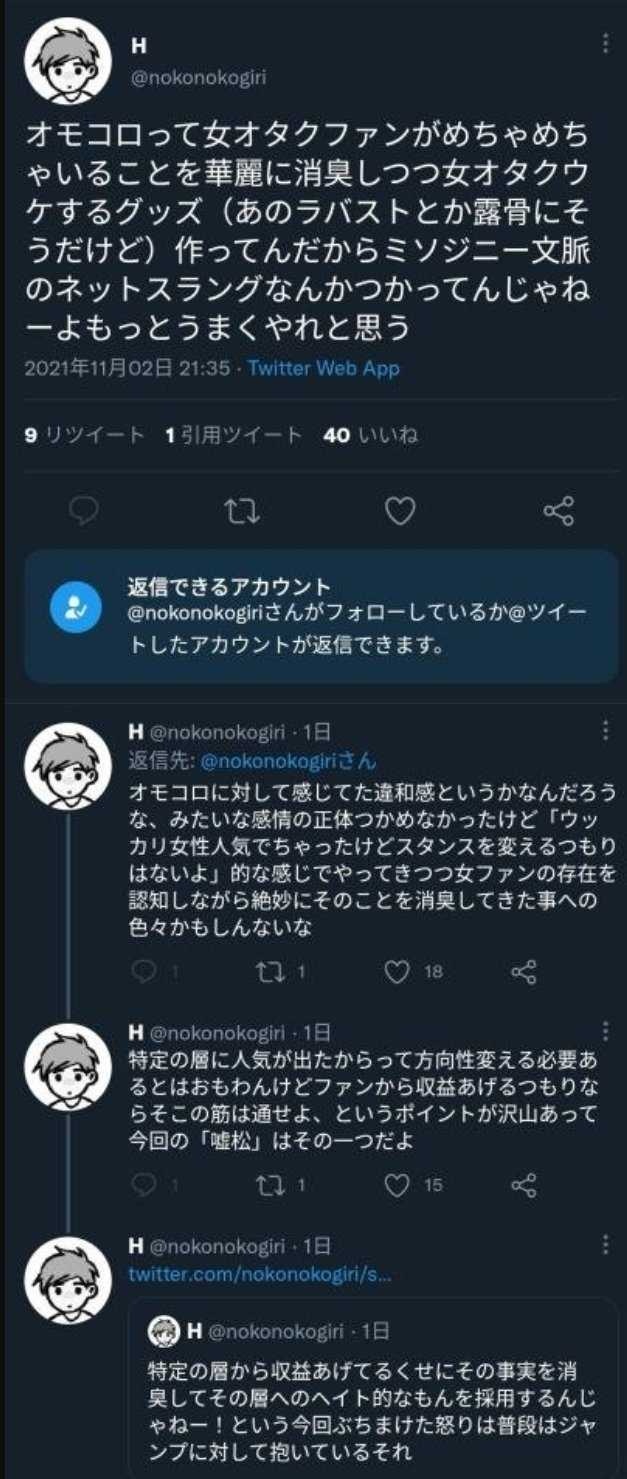View the 9 リツイート list

click(84, 435)
